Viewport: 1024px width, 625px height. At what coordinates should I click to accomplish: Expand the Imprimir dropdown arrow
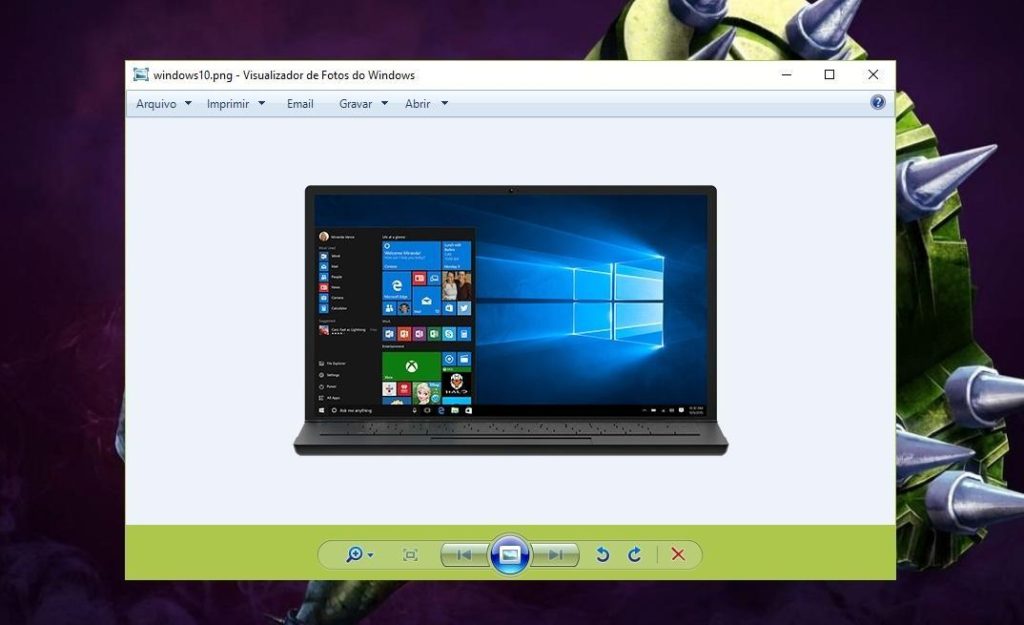261,103
